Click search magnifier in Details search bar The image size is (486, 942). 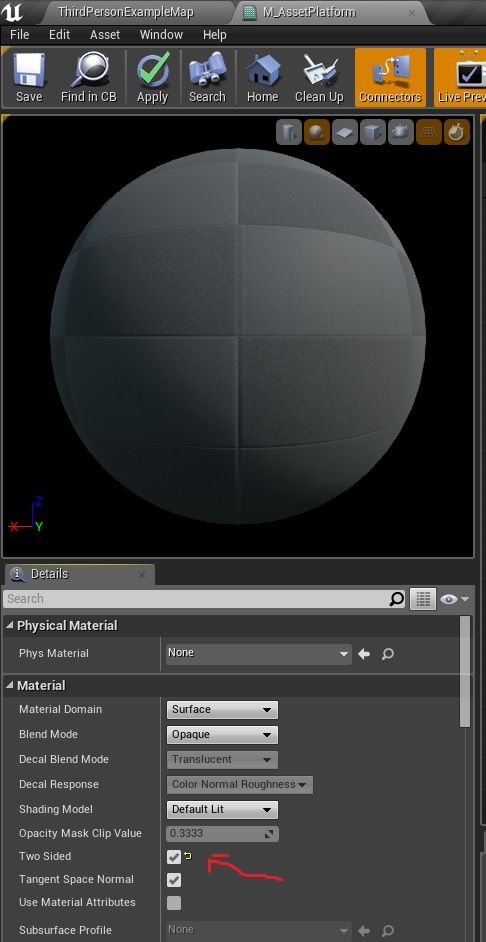[x=396, y=599]
